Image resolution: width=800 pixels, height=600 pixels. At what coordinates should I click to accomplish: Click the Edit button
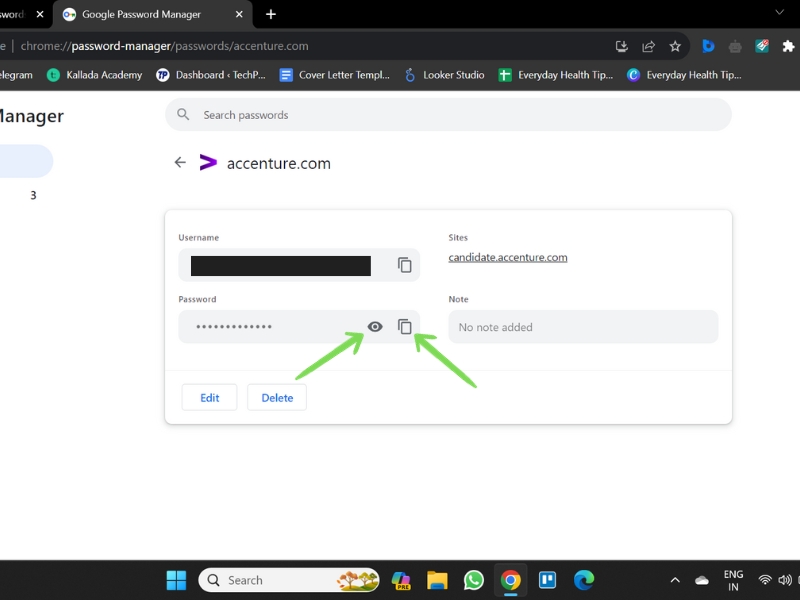coord(210,397)
